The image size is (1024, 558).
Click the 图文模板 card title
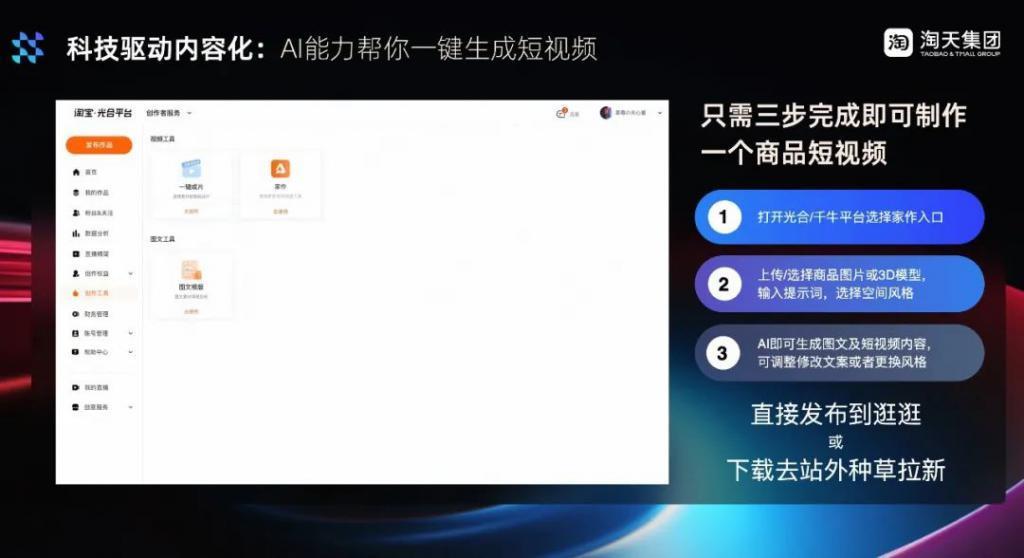click(x=191, y=287)
